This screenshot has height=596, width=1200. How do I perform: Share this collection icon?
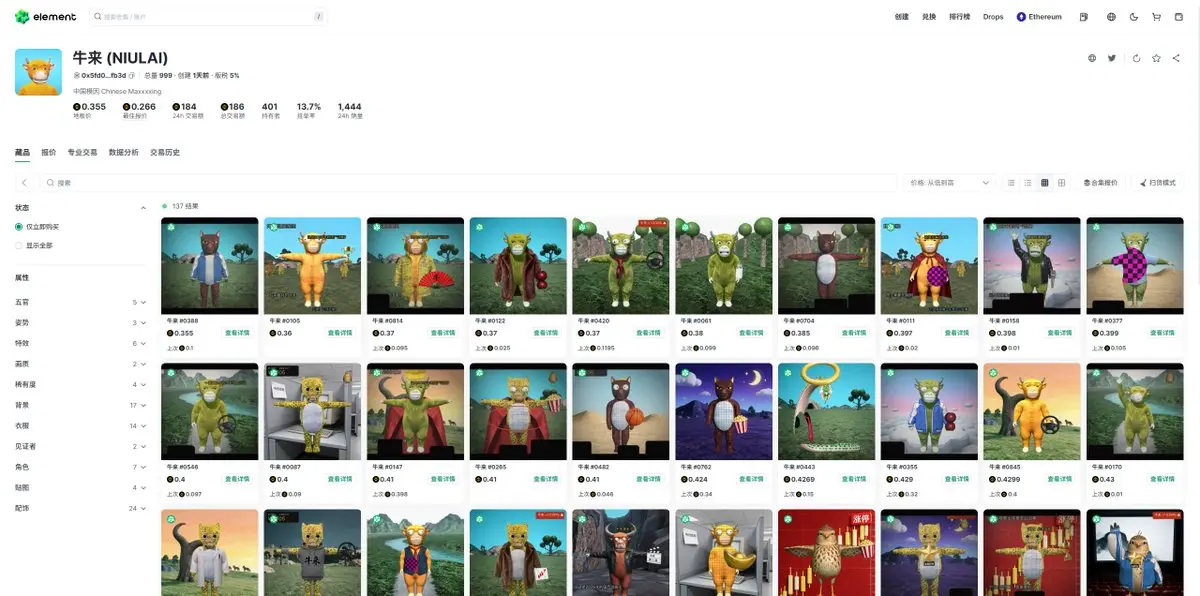(x=1176, y=58)
